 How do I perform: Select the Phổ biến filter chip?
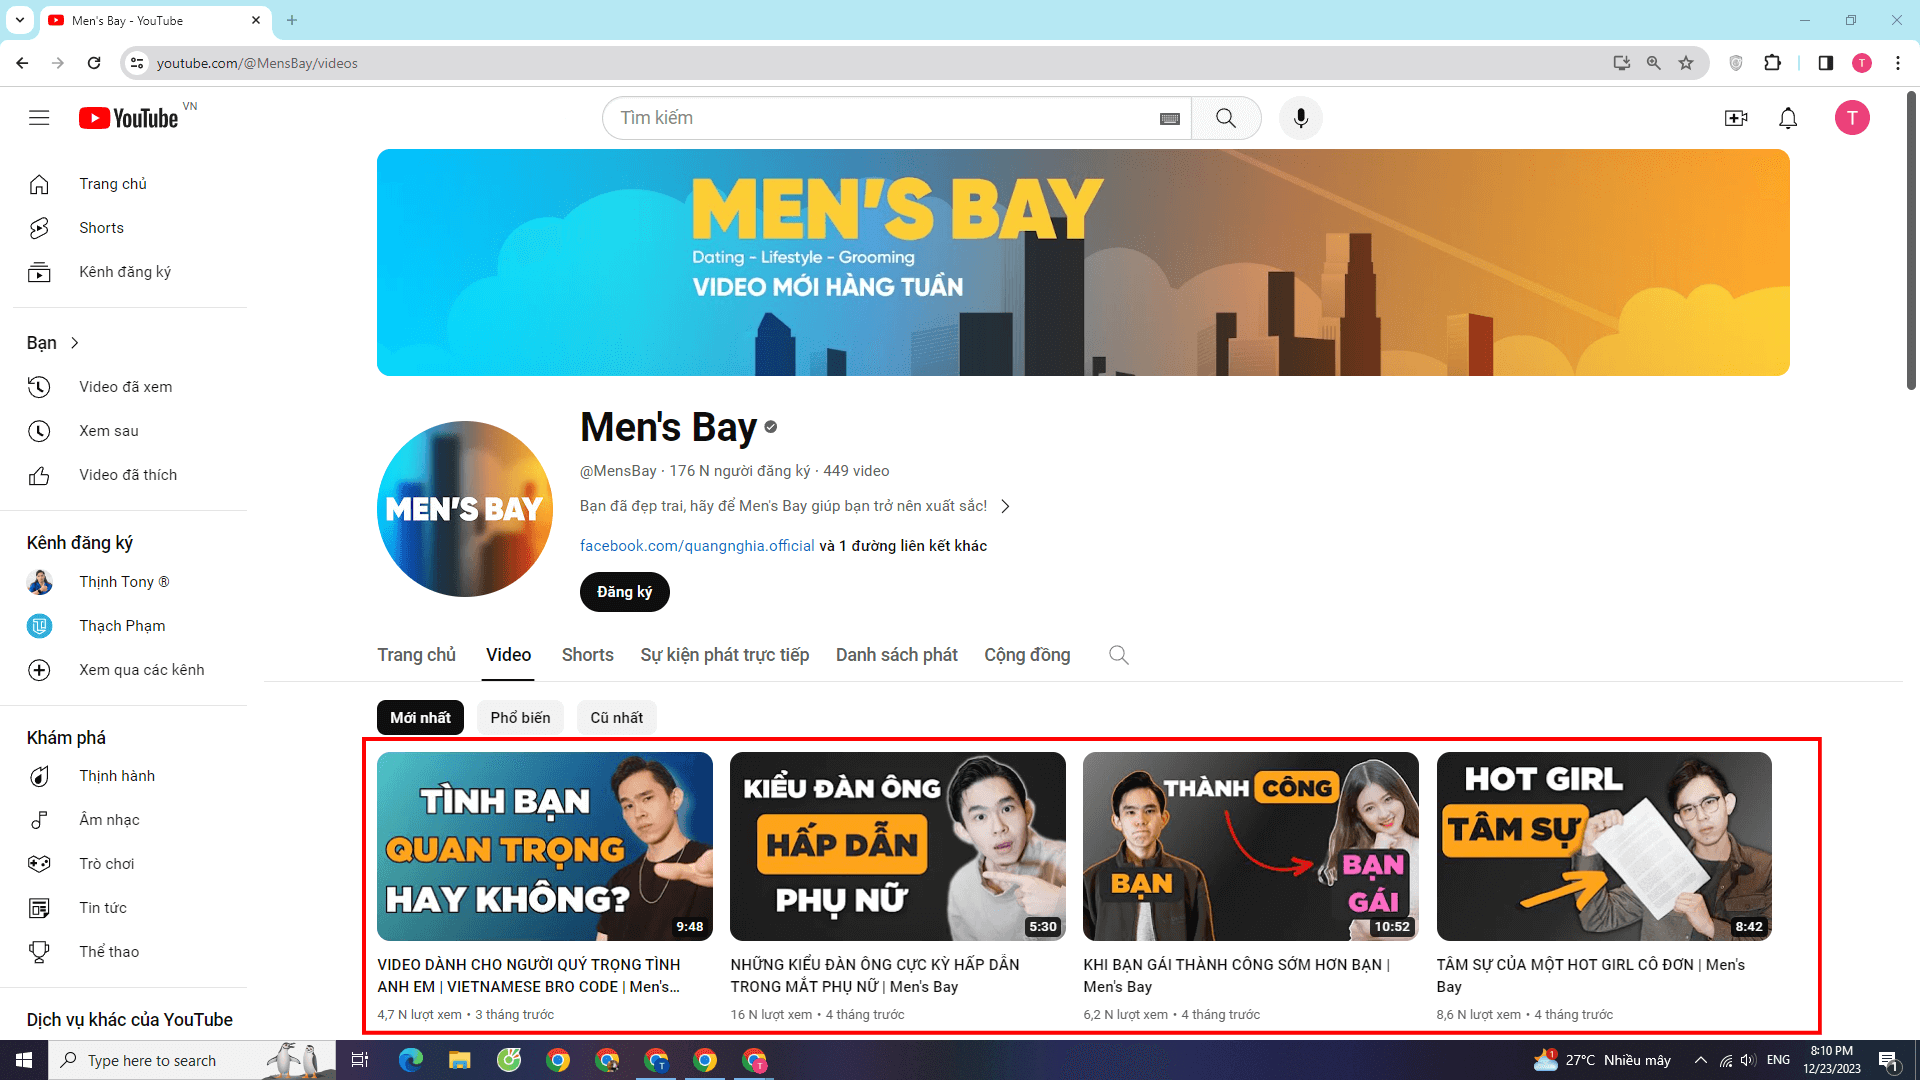(520, 718)
